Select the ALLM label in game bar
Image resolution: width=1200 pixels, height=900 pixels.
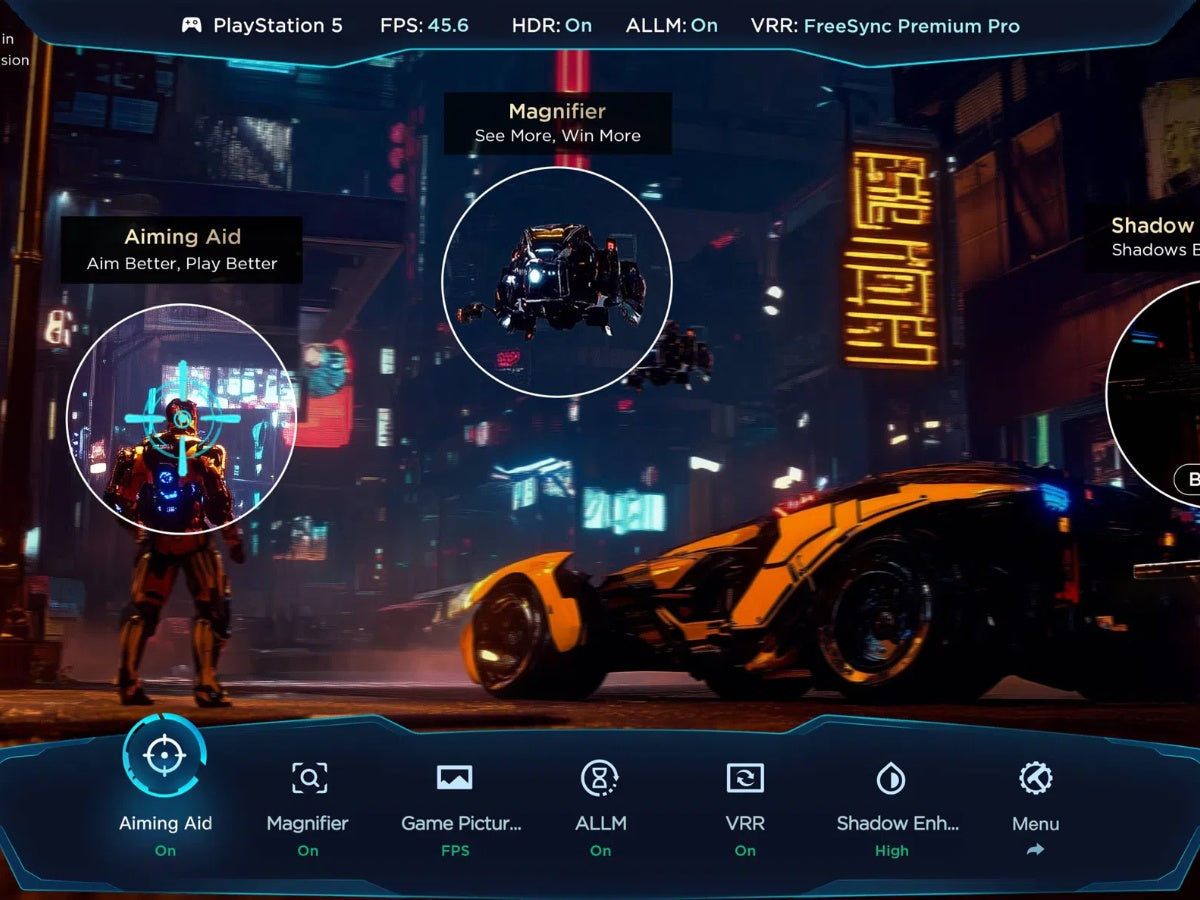tap(601, 823)
